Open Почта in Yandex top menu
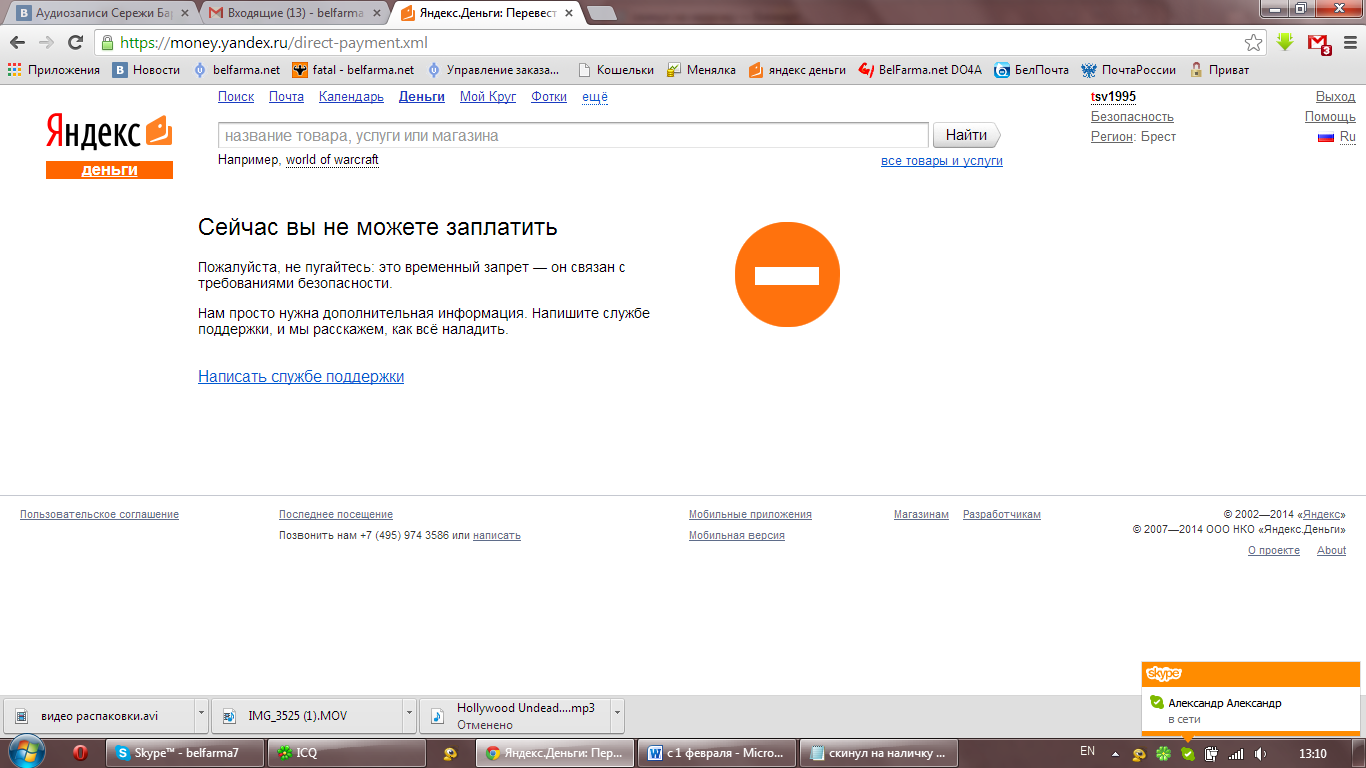Image resolution: width=1366 pixels, height=768 pixels. (x=286, y=97)
